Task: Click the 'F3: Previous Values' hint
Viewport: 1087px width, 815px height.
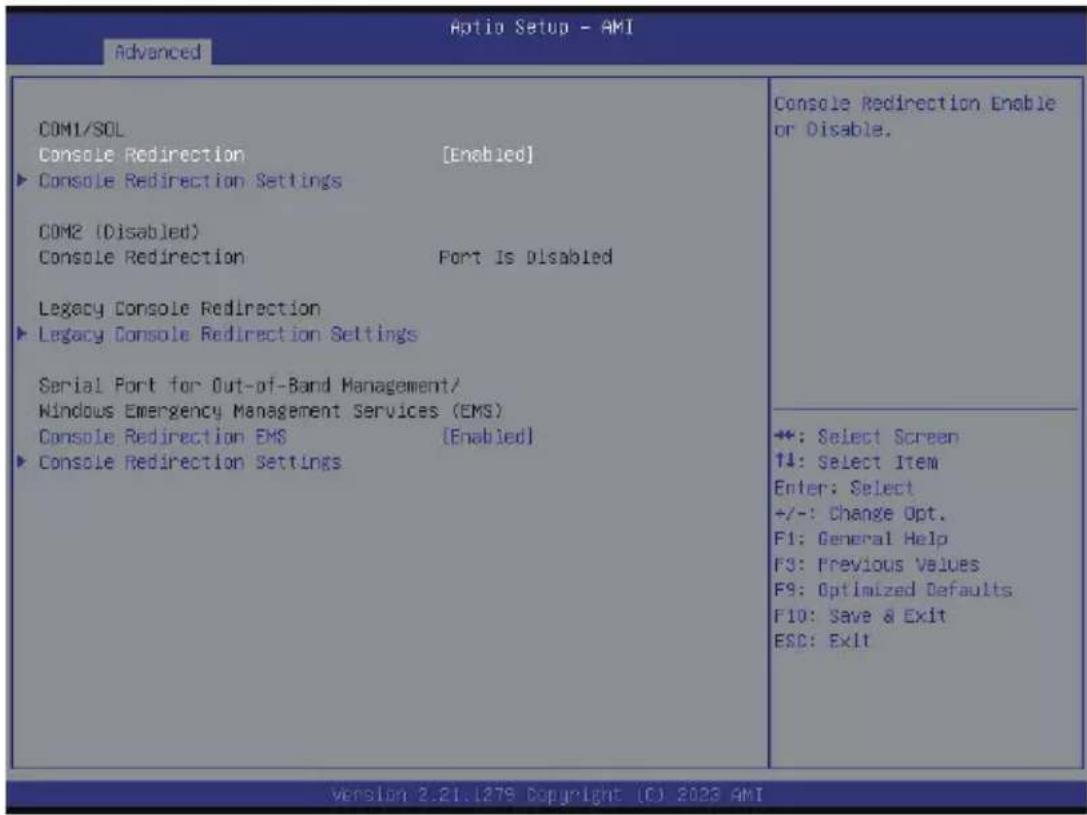Action: [877, 565]
